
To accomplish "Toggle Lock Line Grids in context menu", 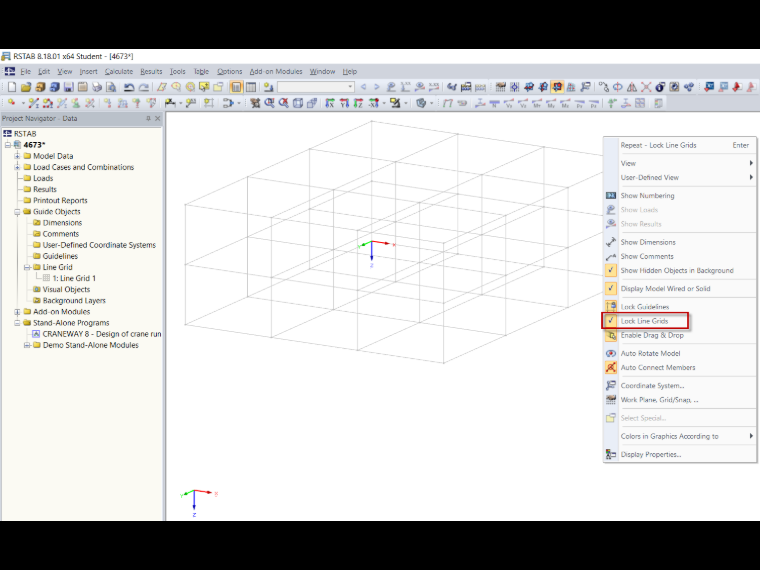I will [645, 321].
